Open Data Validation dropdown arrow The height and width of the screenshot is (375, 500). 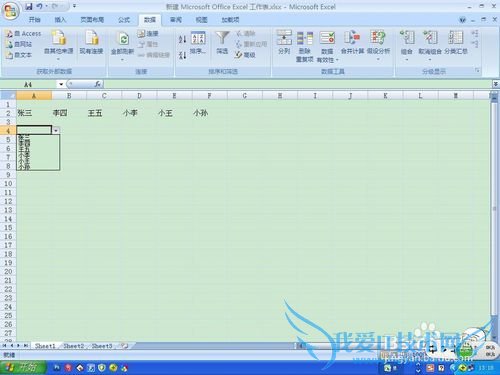(337, 60)
